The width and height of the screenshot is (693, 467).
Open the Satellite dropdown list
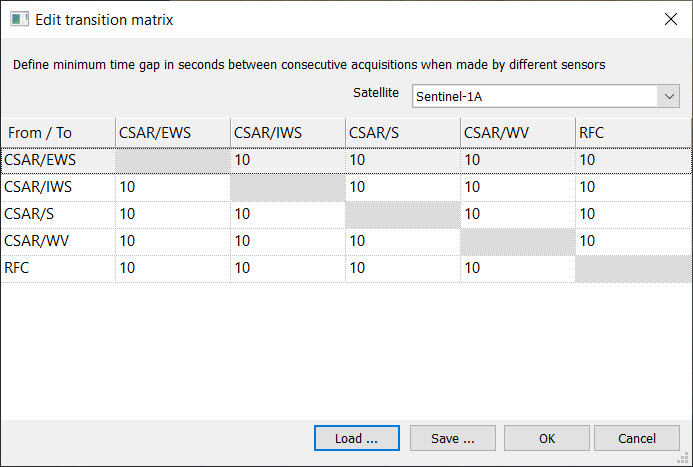tap(668, 95)
